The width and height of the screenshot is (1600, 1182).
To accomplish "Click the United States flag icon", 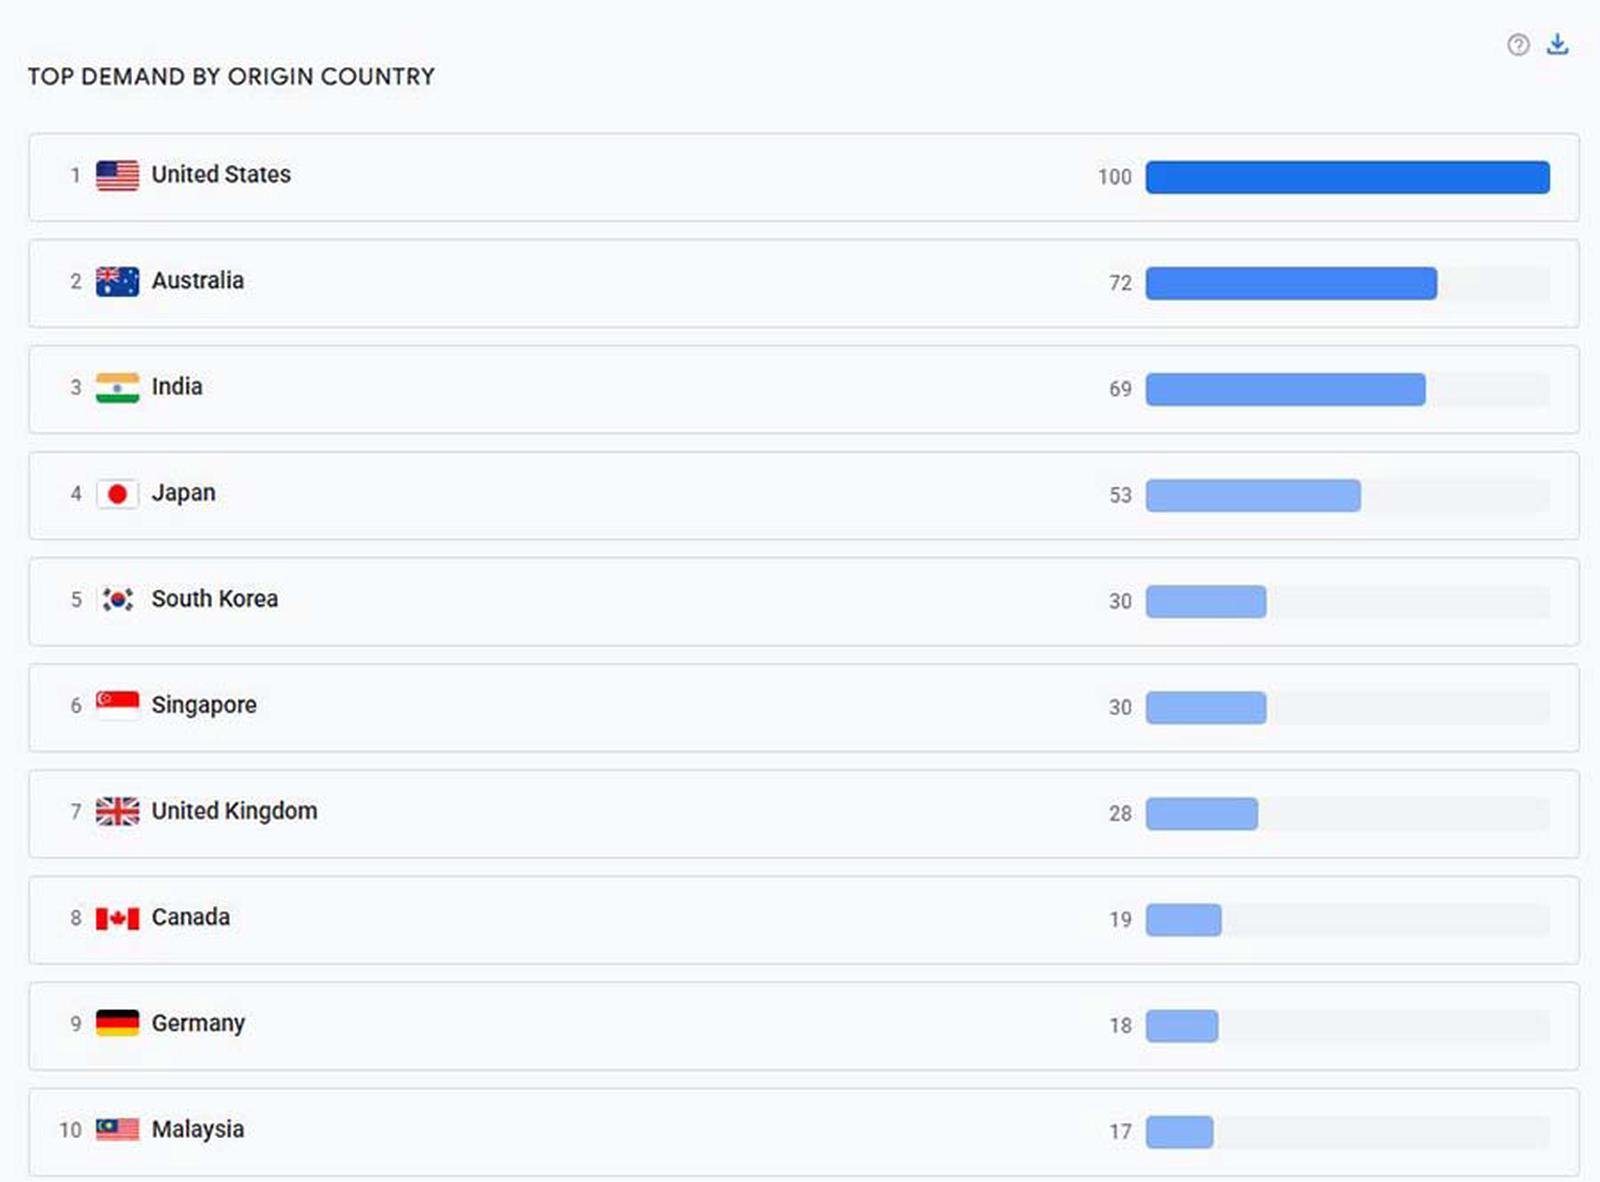I will point(117,176).
